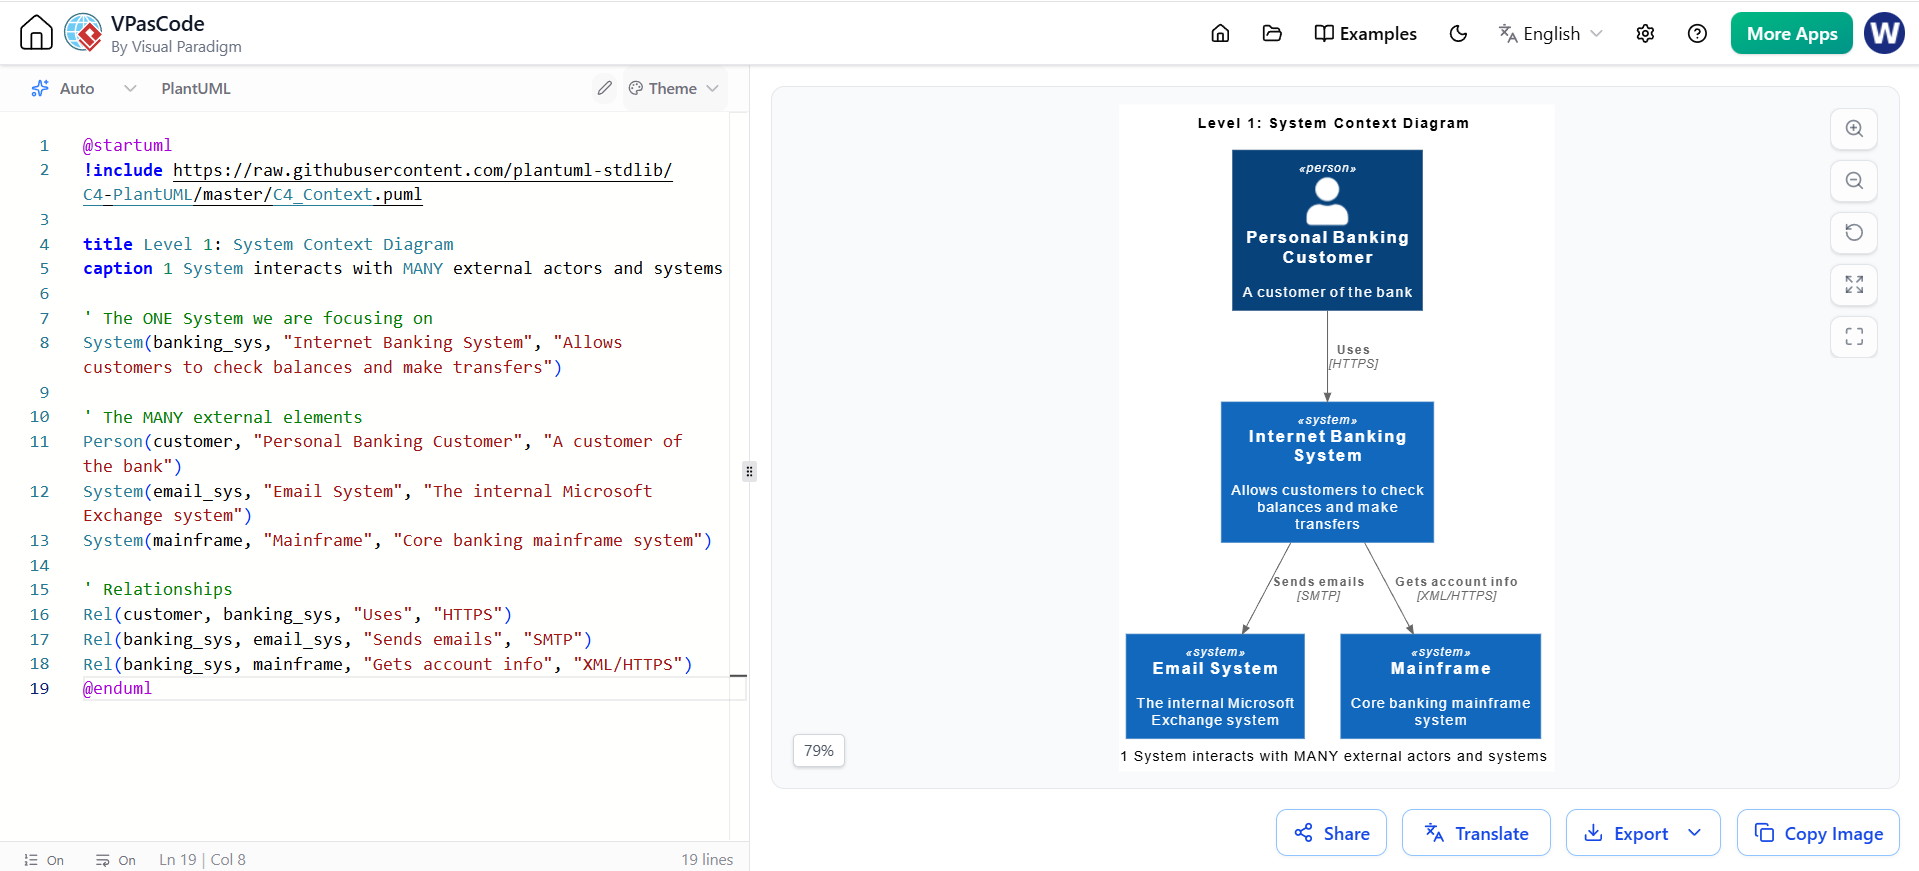1919x871 pixels.
Task: Click the Sends emails [SMTP] label
Action: [1318, 588]
